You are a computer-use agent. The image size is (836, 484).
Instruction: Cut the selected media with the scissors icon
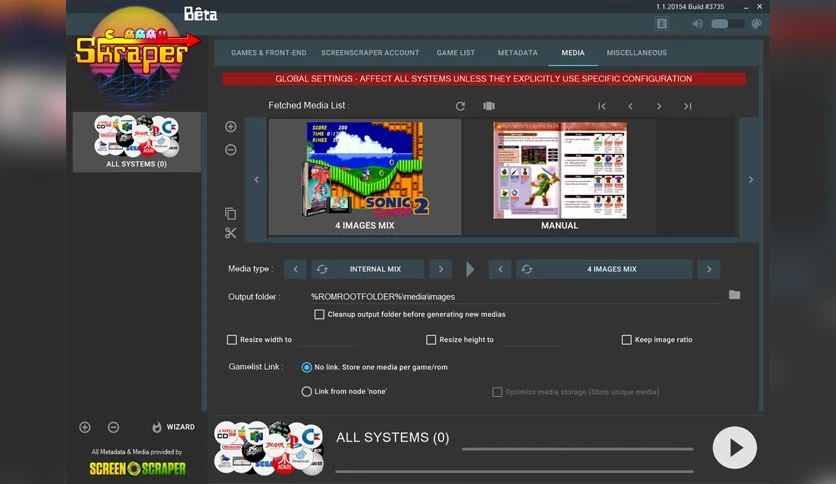230,233
